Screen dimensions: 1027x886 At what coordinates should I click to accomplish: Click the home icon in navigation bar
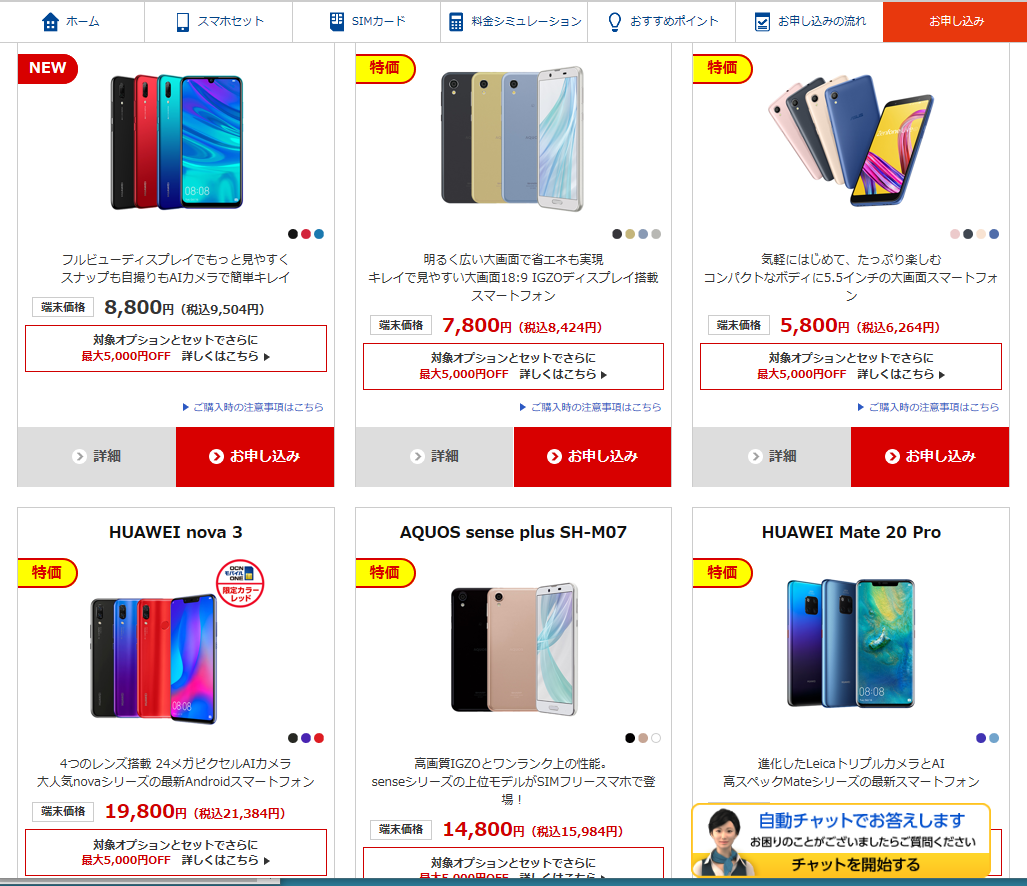pyautogui.click(x=50, y=22)
